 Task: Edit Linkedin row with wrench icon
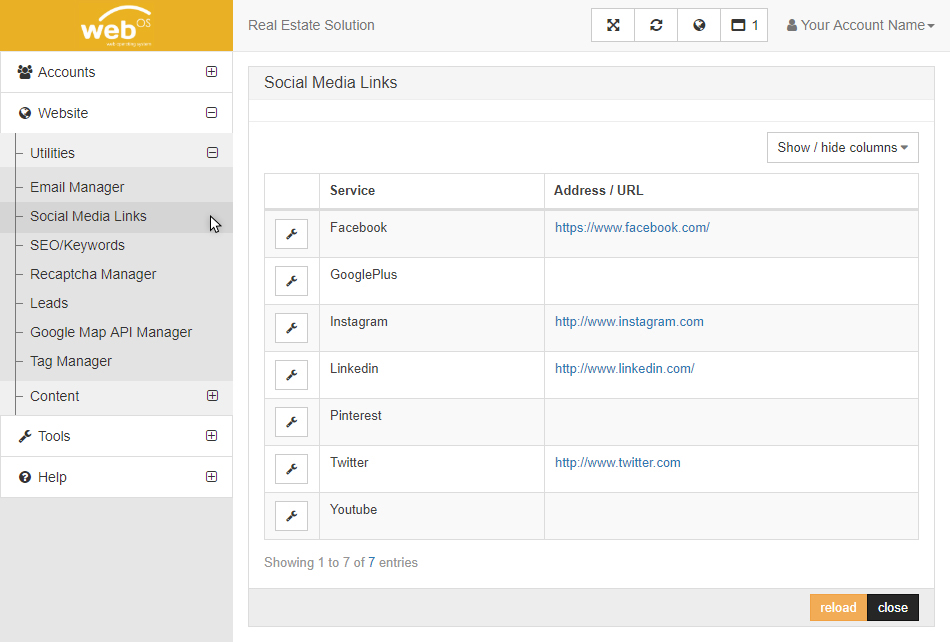pyautogui.click(x=291, y=375)
